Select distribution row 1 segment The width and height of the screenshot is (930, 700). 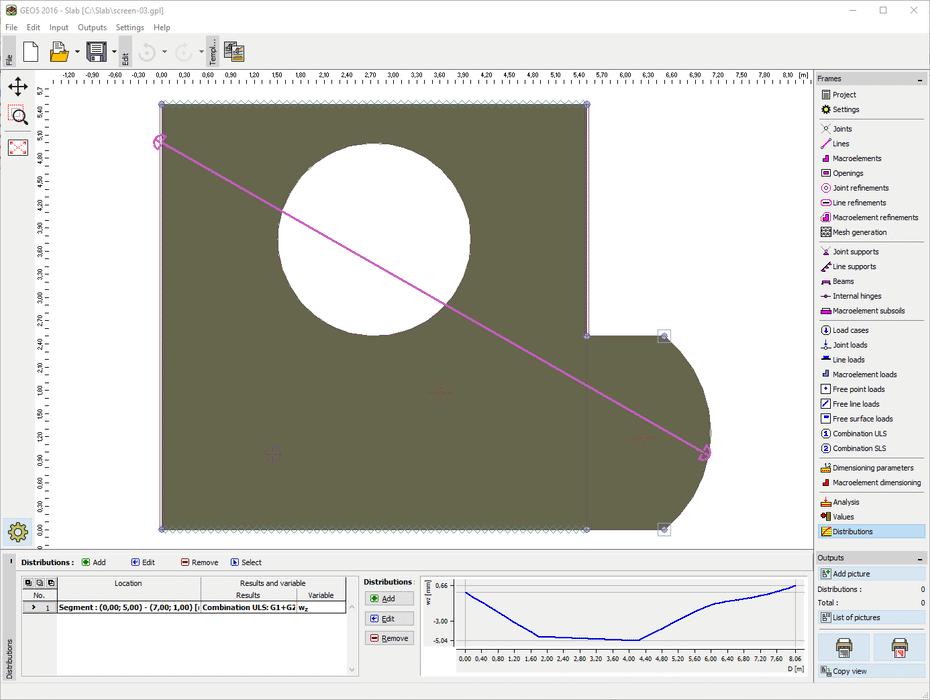(x=128, y=607)
